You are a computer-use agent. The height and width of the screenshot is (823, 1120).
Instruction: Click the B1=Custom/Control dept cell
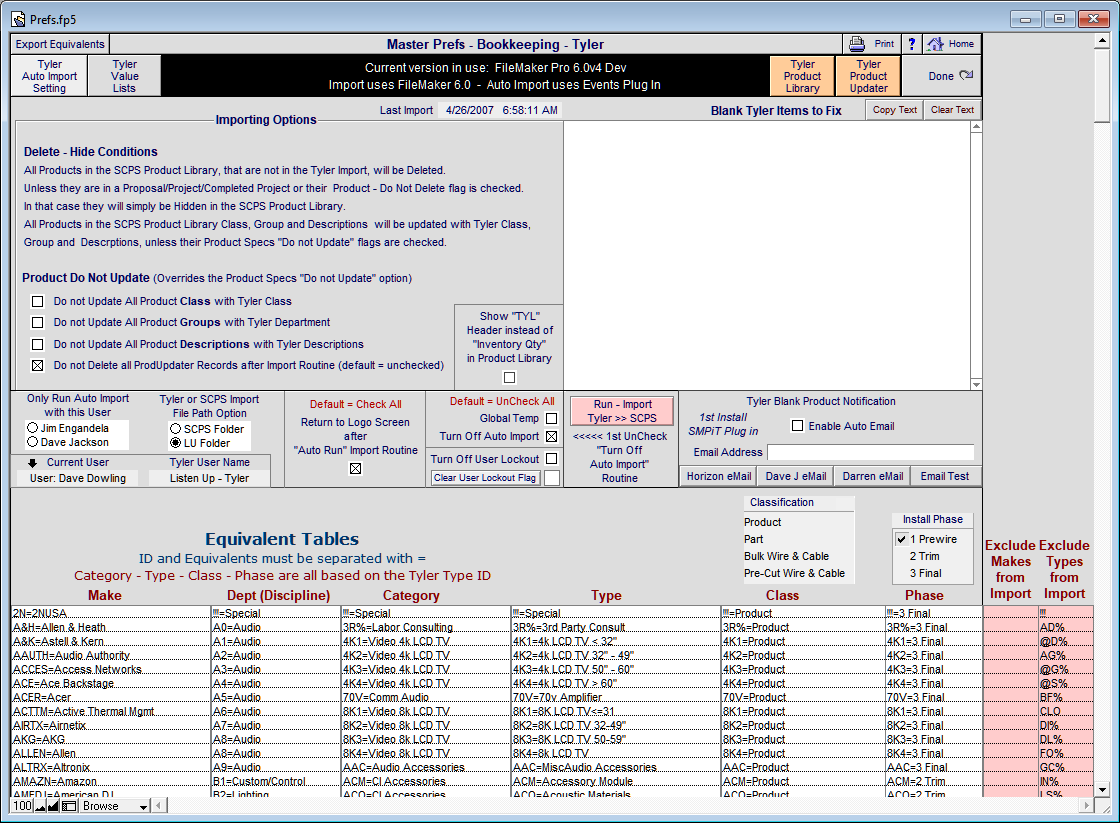[x=276, y=782]
